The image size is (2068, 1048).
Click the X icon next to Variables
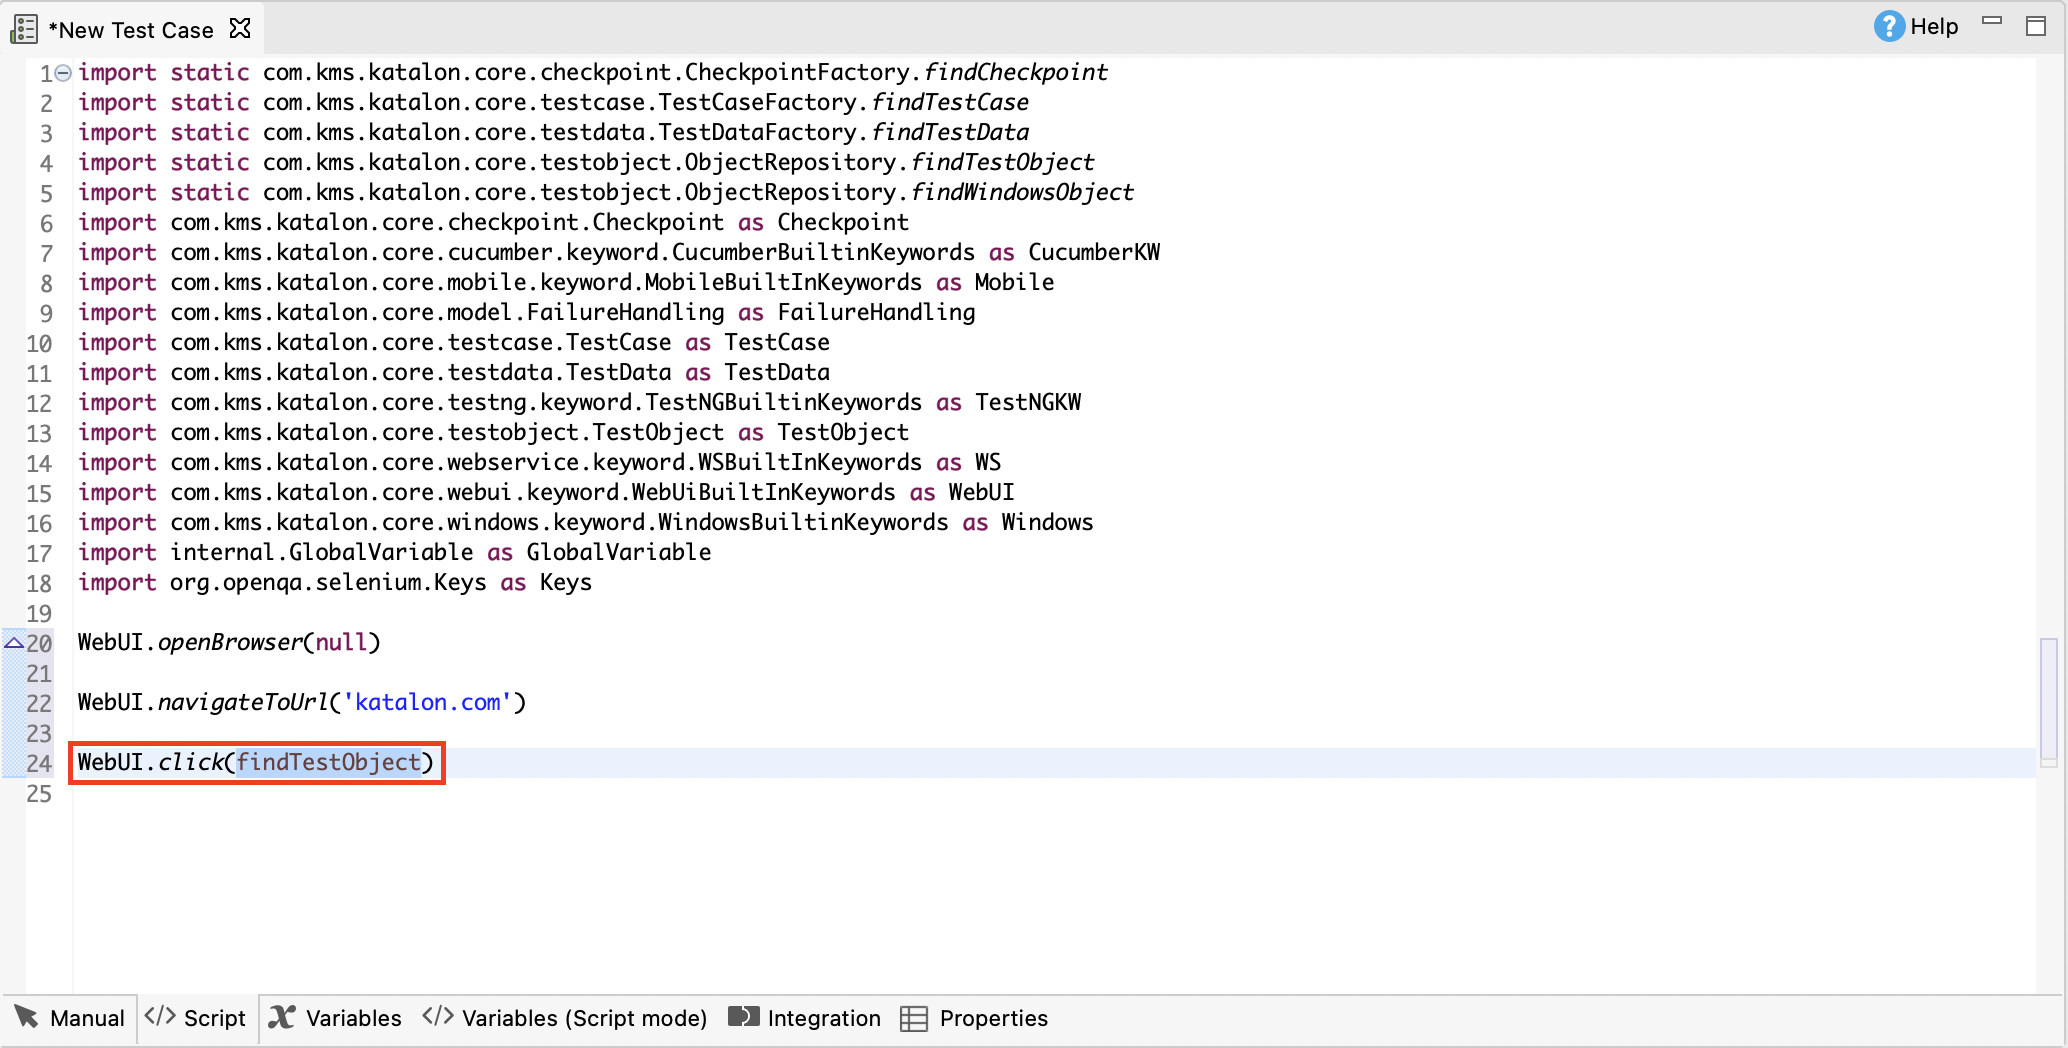(x=283, y=1017)
